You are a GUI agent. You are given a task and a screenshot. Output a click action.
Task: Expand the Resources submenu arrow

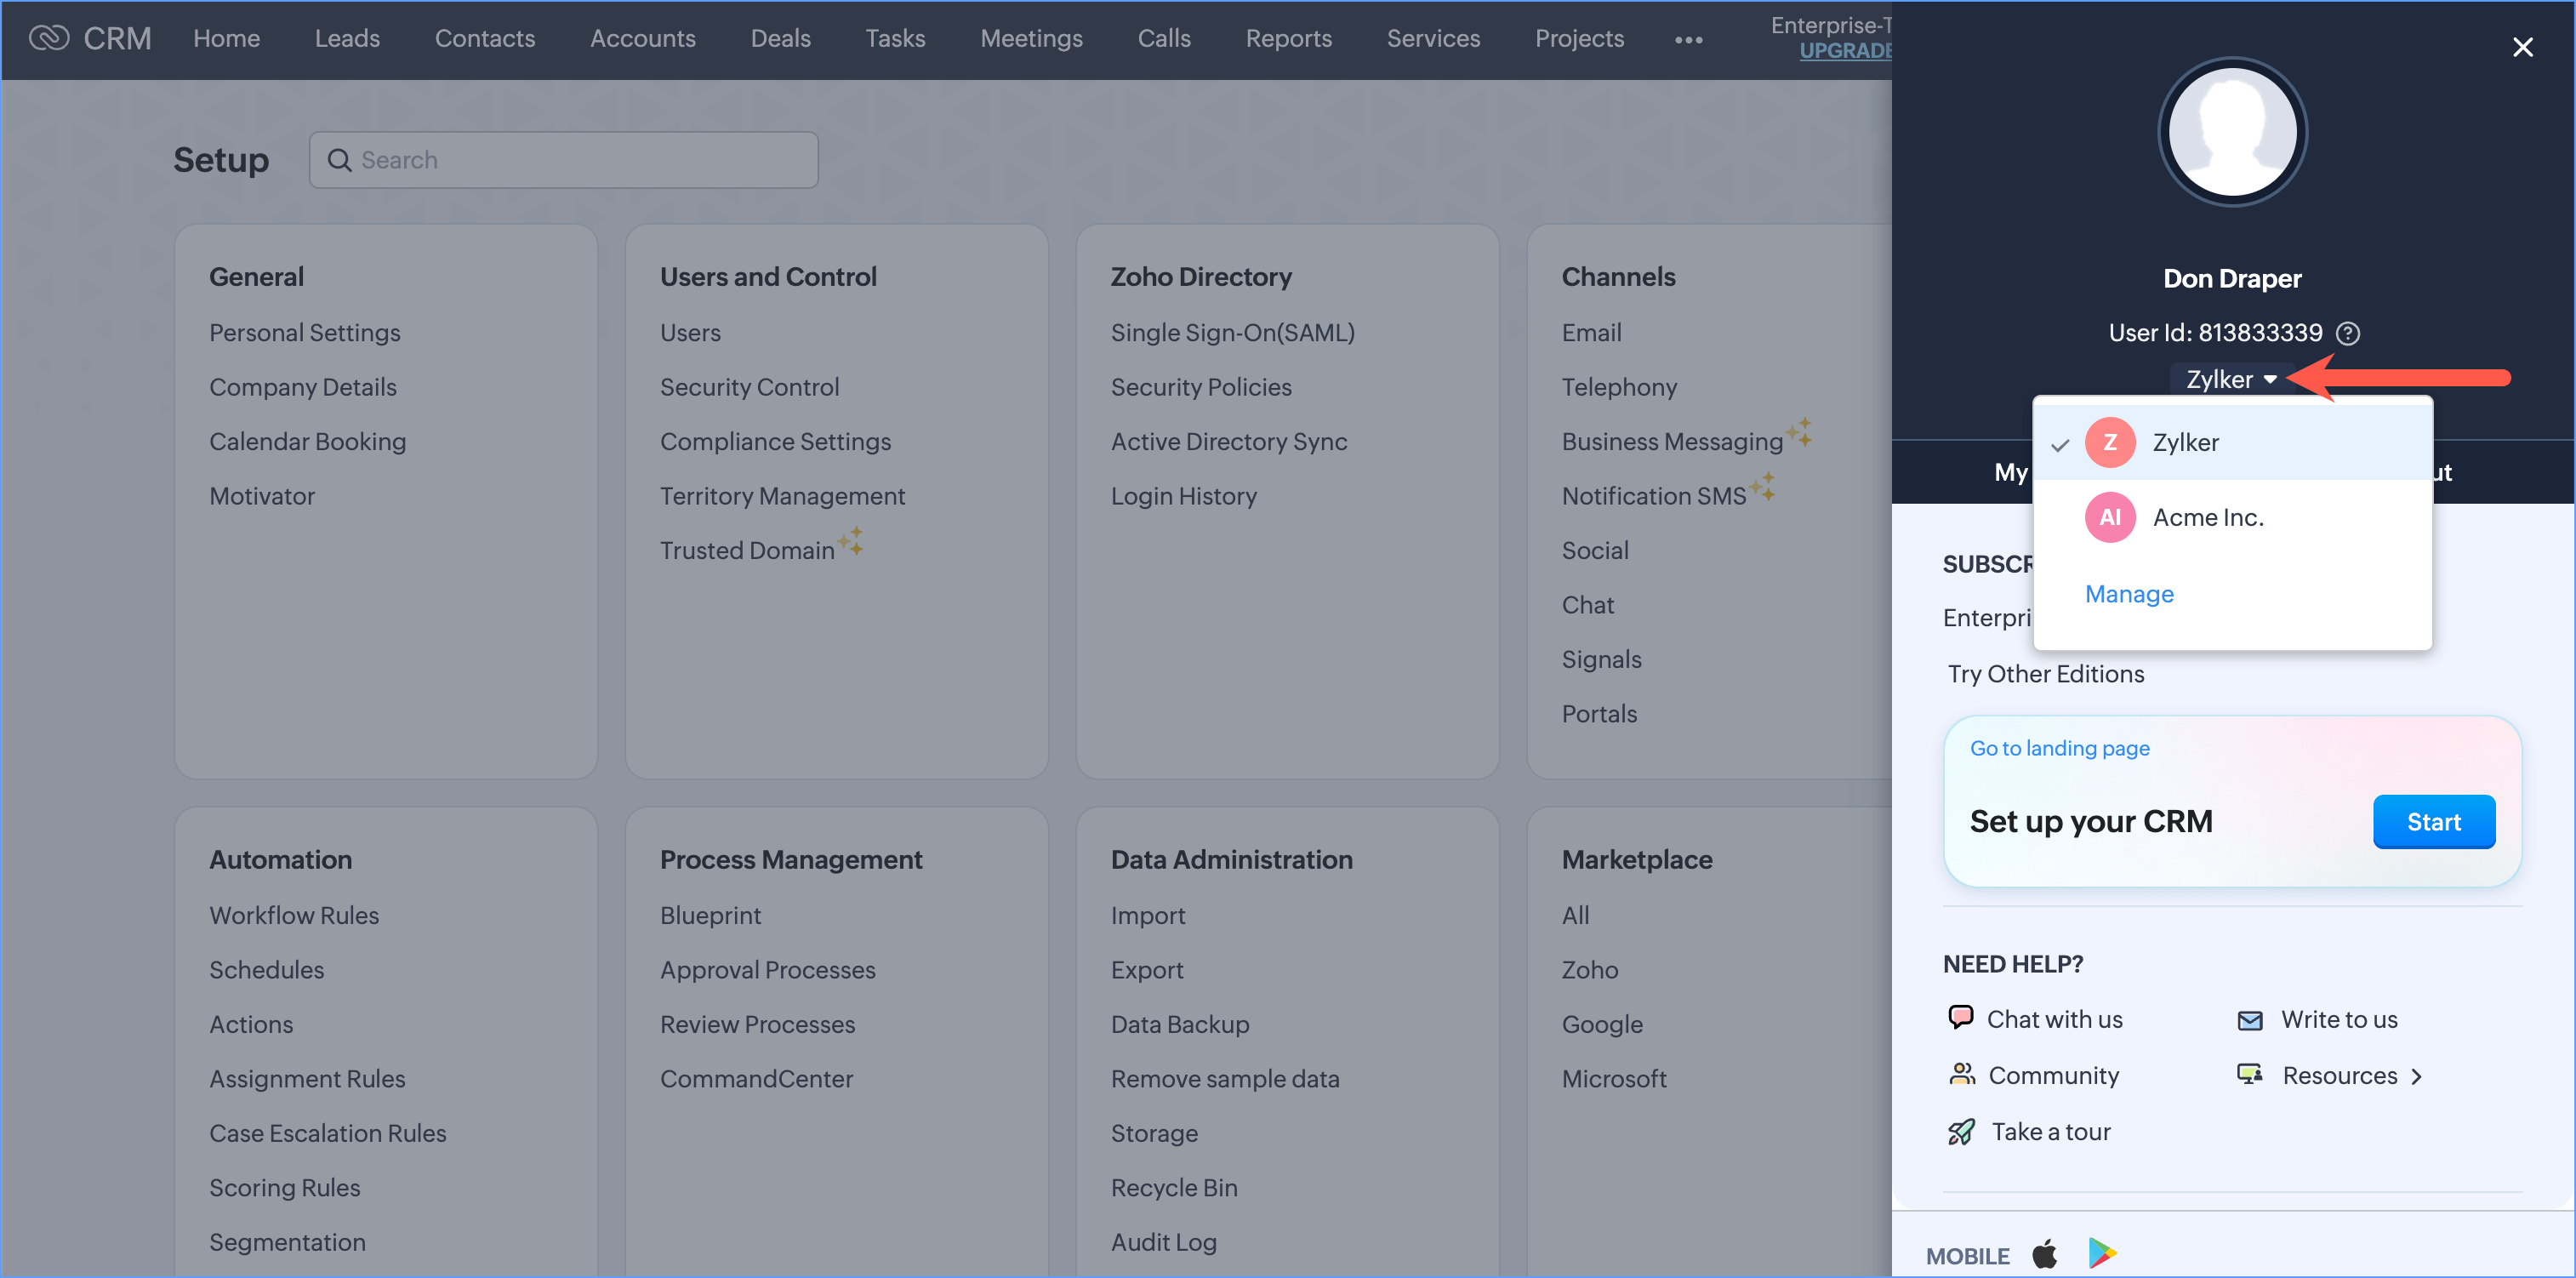pos(2417,1076)
